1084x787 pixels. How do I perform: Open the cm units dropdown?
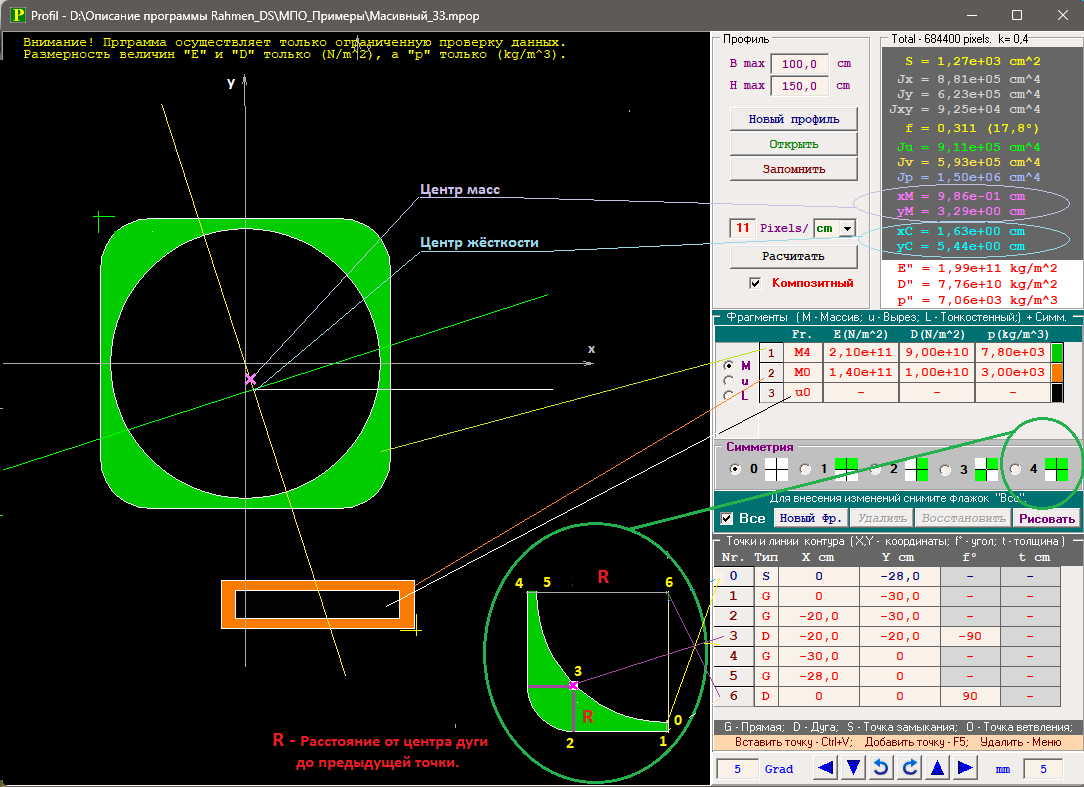(848, 228)
